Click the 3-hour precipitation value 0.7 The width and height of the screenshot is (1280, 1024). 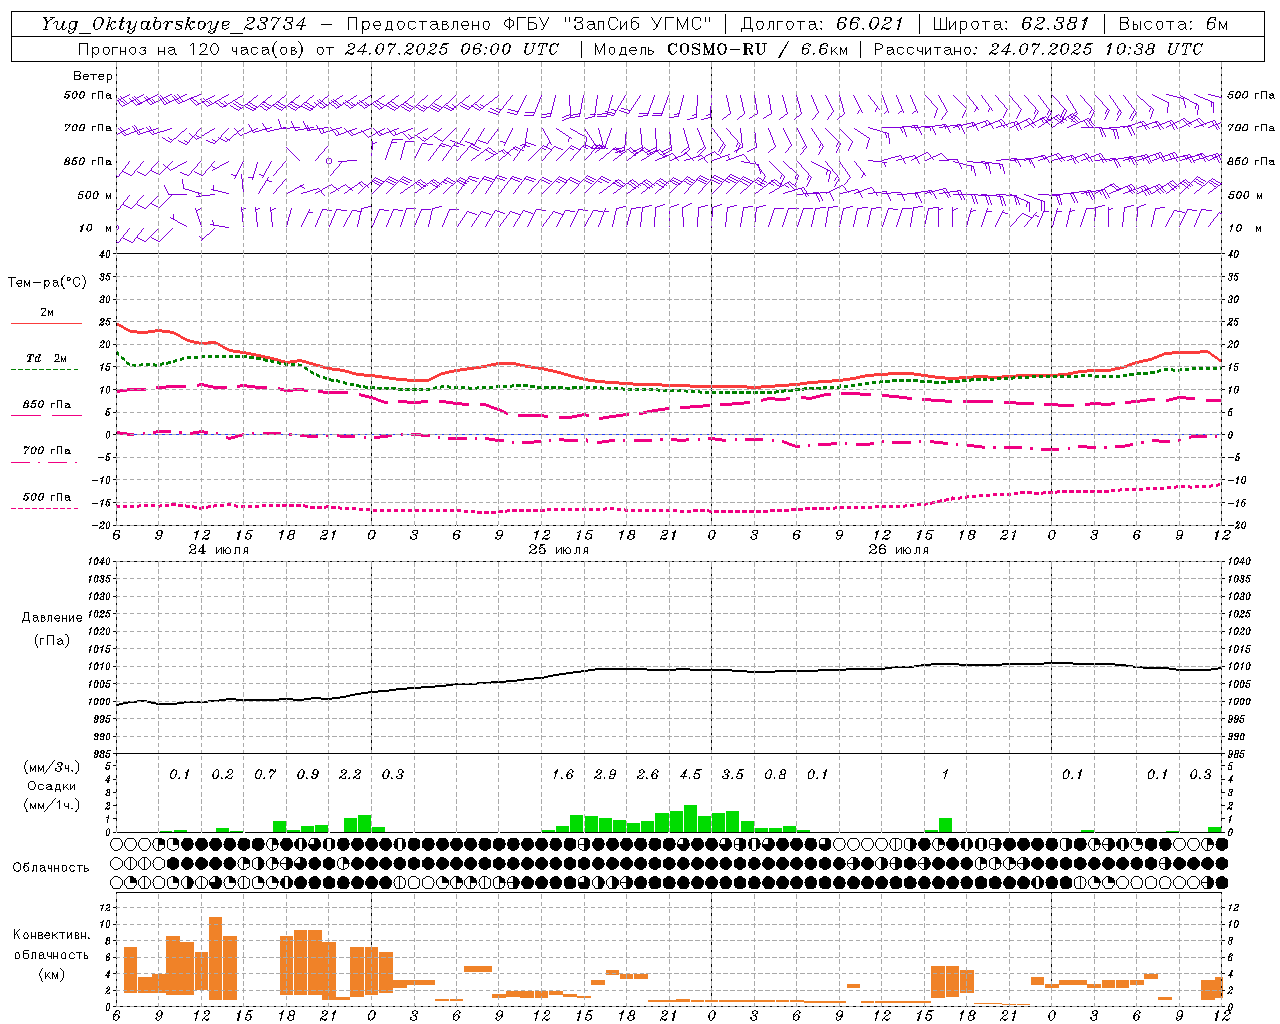click(265, 774)
